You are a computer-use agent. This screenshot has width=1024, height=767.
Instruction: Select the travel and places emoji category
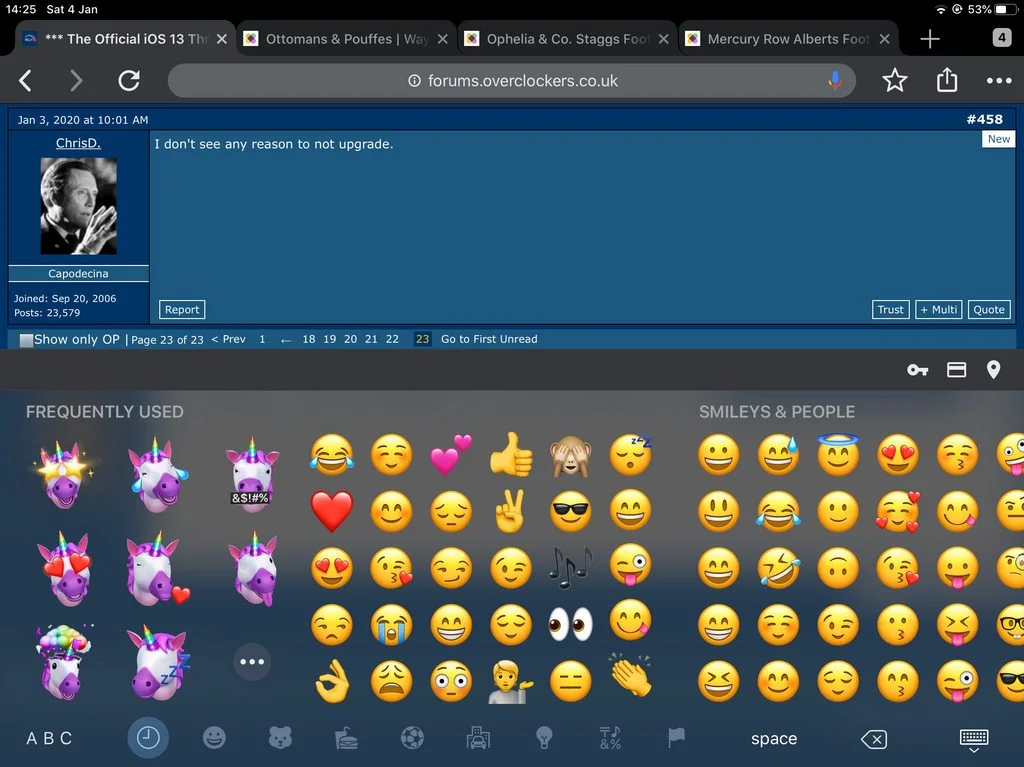click(x=478, y=738)
